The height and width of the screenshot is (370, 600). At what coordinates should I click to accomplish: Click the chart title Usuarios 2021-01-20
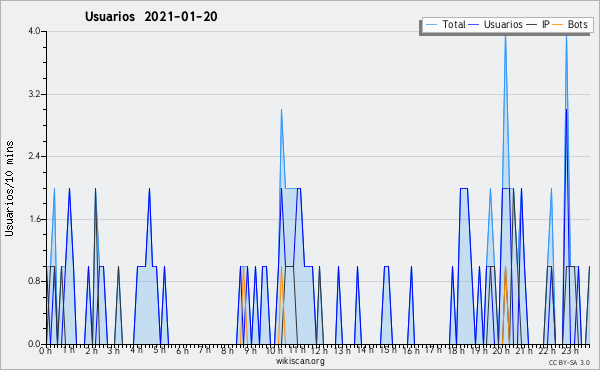151,16
